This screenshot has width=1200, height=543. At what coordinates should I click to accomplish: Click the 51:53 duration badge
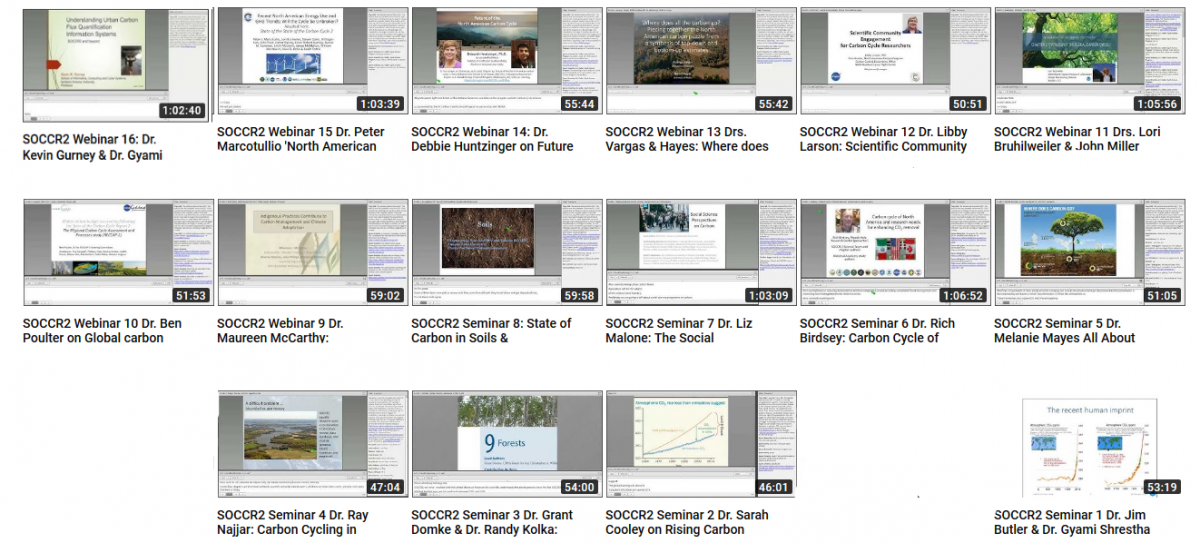(189, 296)
